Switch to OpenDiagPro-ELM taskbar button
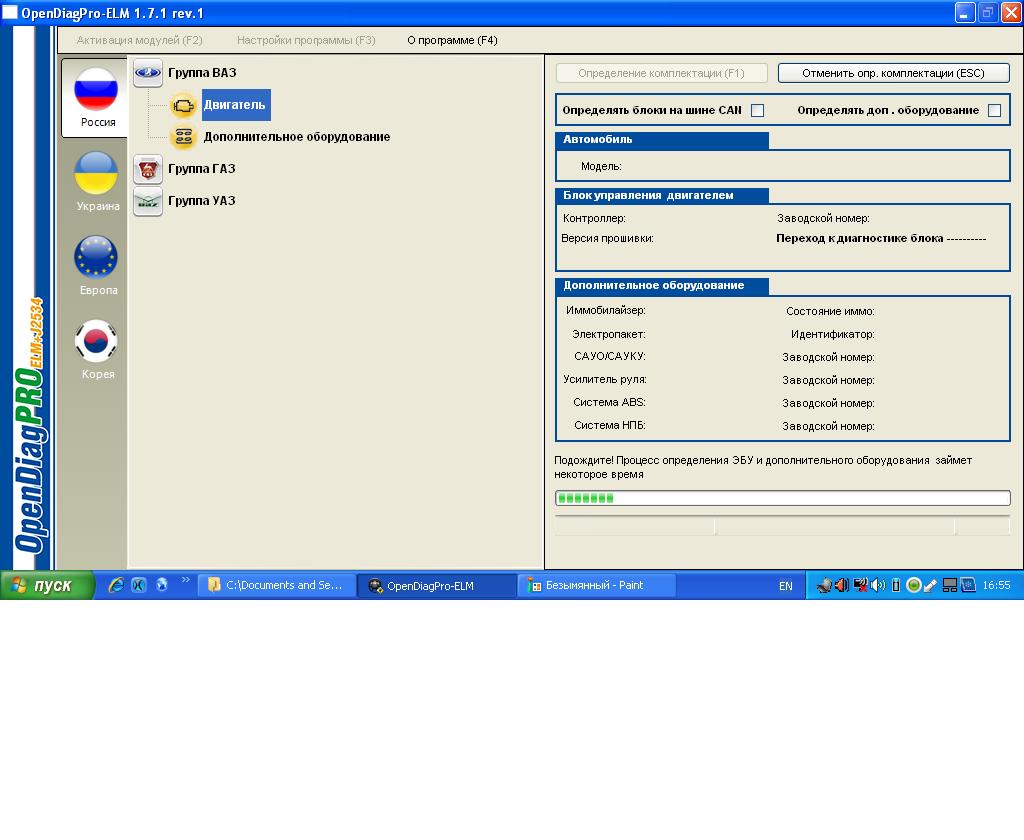The image size is (1024, 840). (x=438, y=585)
